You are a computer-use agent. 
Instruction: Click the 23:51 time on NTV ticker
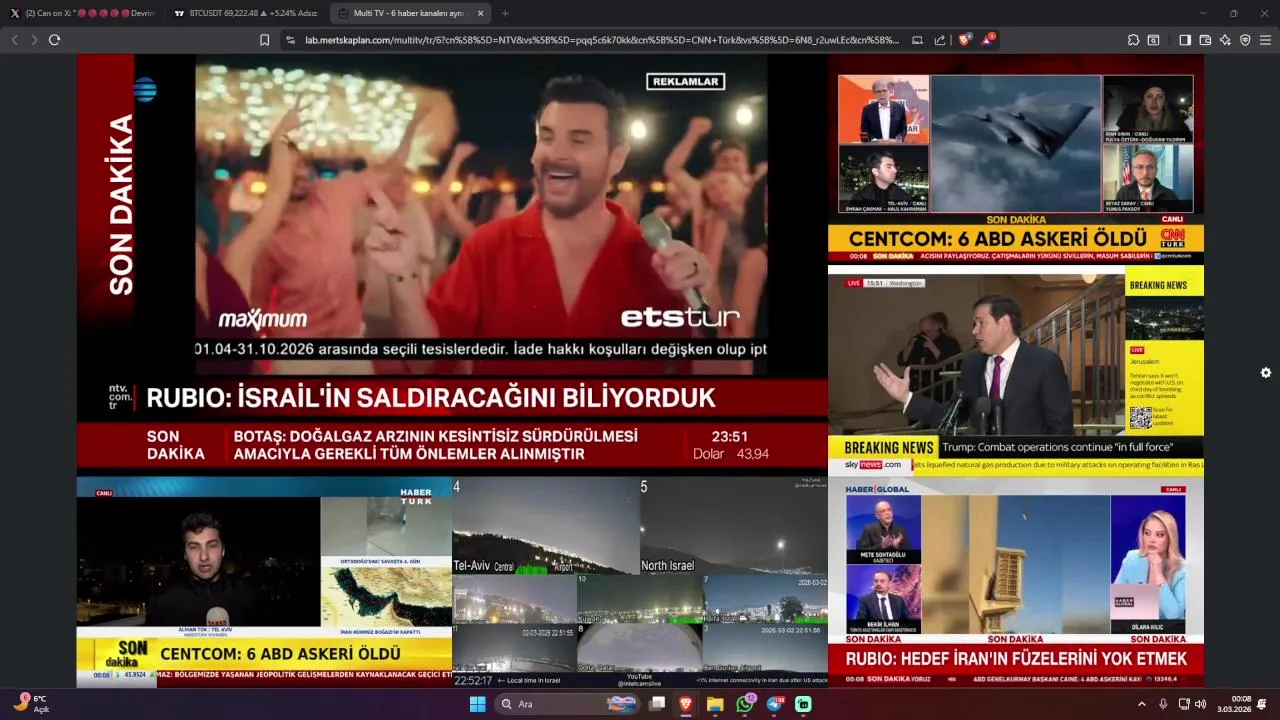point(730,437)
